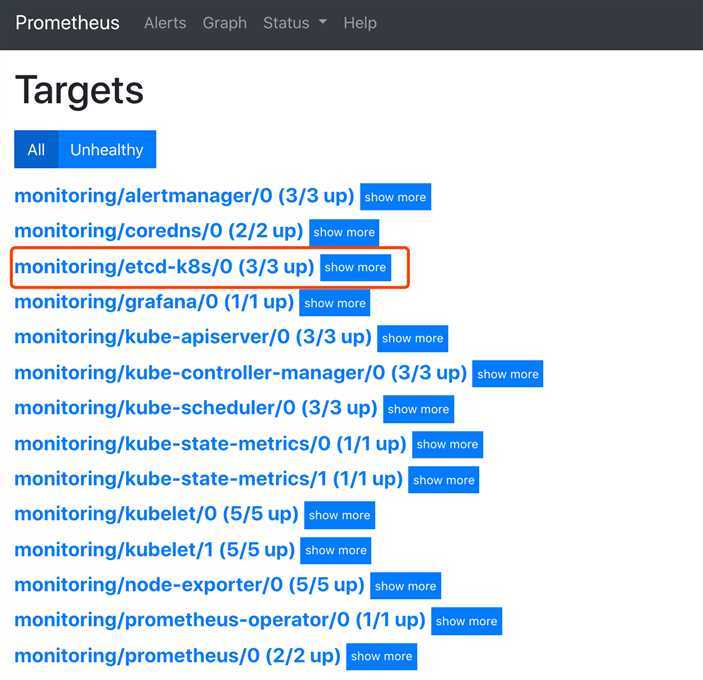Select the All targets filter
Viewport: 703px width, 680px height.
tap(36, 149)
